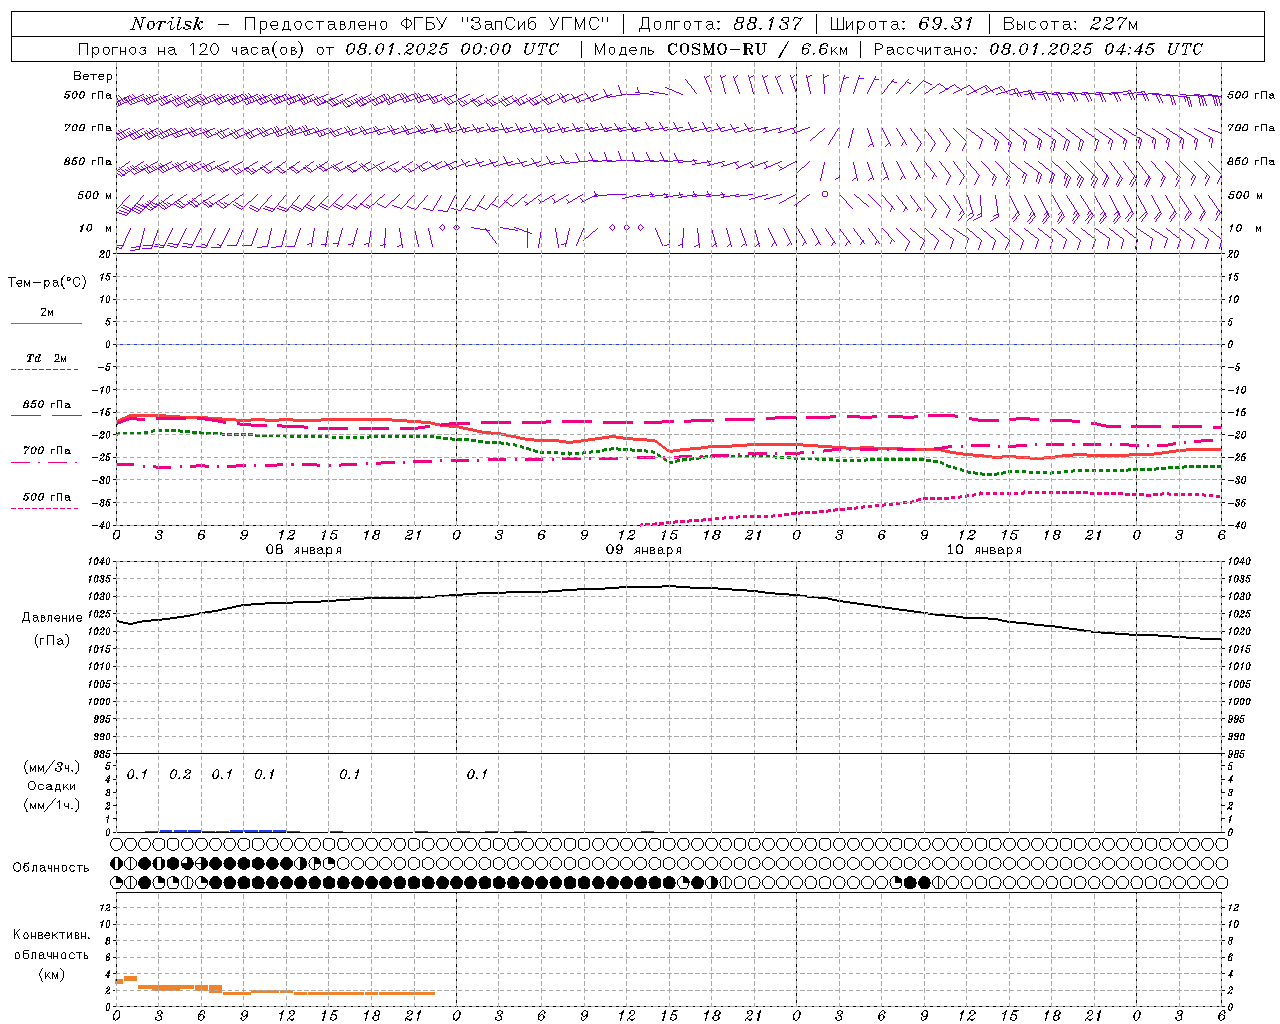Screen dimensions: 1280x1024
Task: Click the 'Широта: 69.31' latitude value
Action: pyautogui.click(x=901, y=24)
